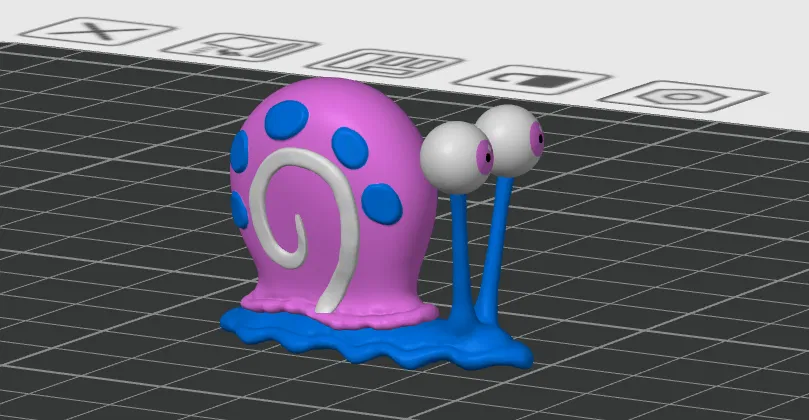Click the lock plate icon
The height and width of the screenshot is (420, 809).
point(532,80)
